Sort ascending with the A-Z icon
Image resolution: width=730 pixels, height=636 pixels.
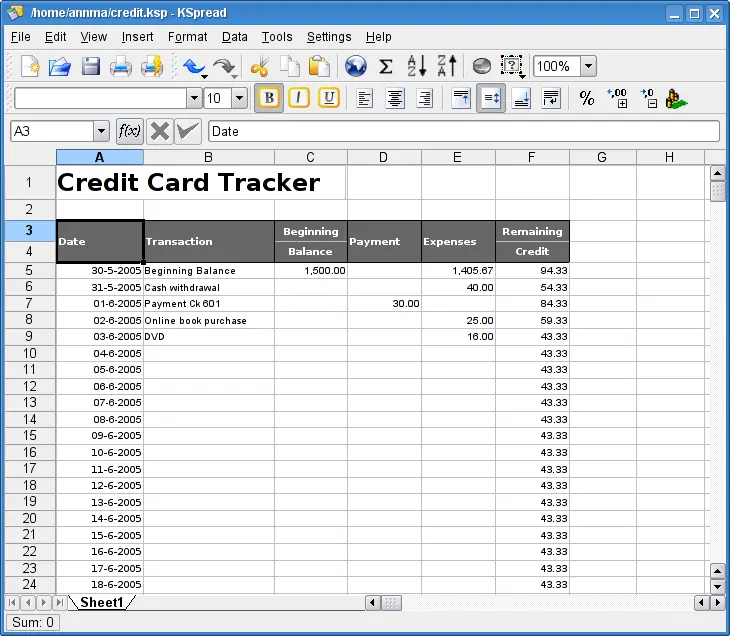click(x=417, y=66)
